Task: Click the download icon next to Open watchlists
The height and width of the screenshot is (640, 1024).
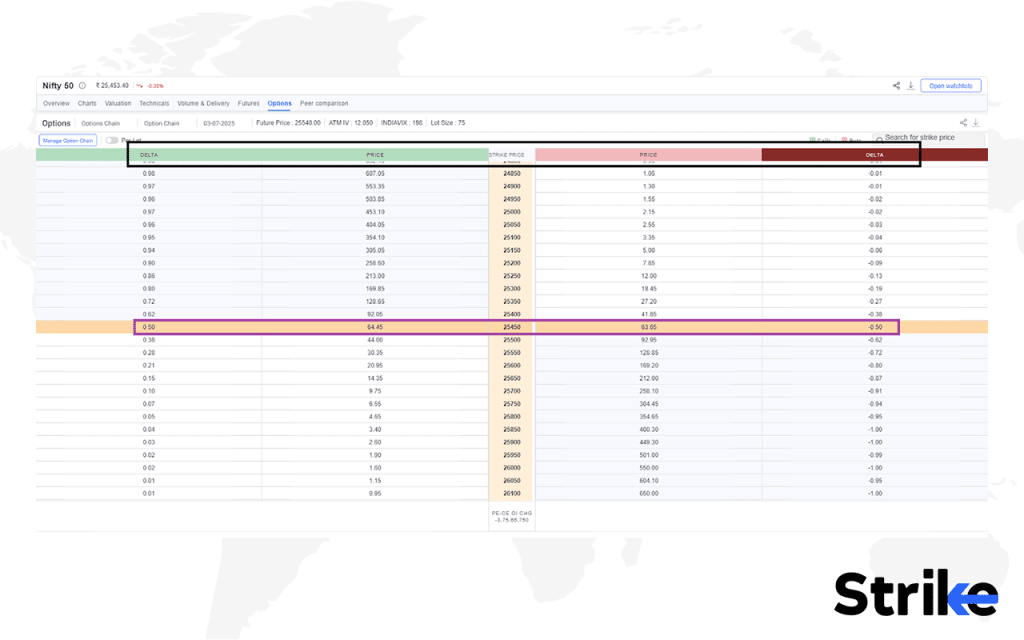Action: click(910, 86)
